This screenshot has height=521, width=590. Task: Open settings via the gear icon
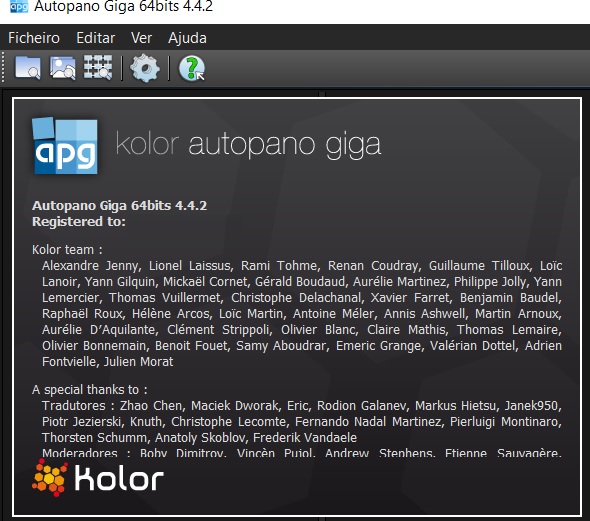coord(144,68)
